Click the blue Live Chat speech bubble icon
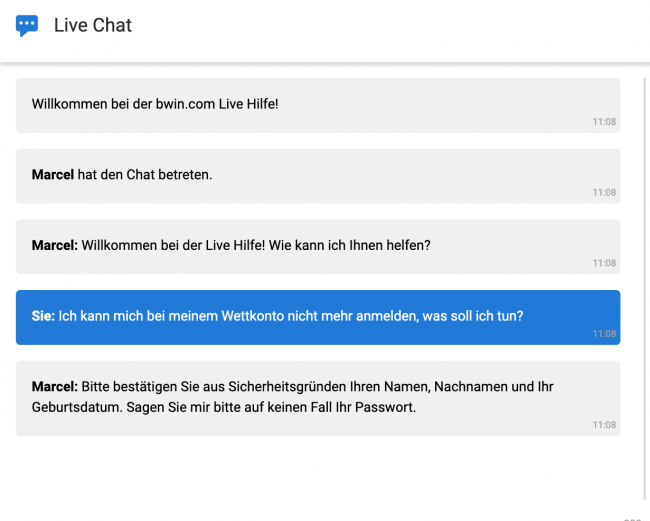The image size is (650, 521). pyautogui.click(x=27, y=26)
